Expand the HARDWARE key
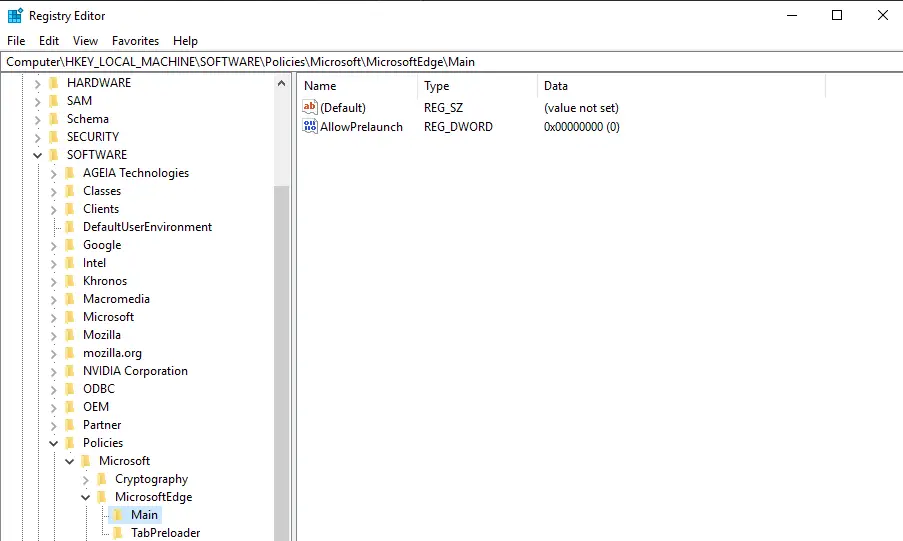 coord(38,84)
